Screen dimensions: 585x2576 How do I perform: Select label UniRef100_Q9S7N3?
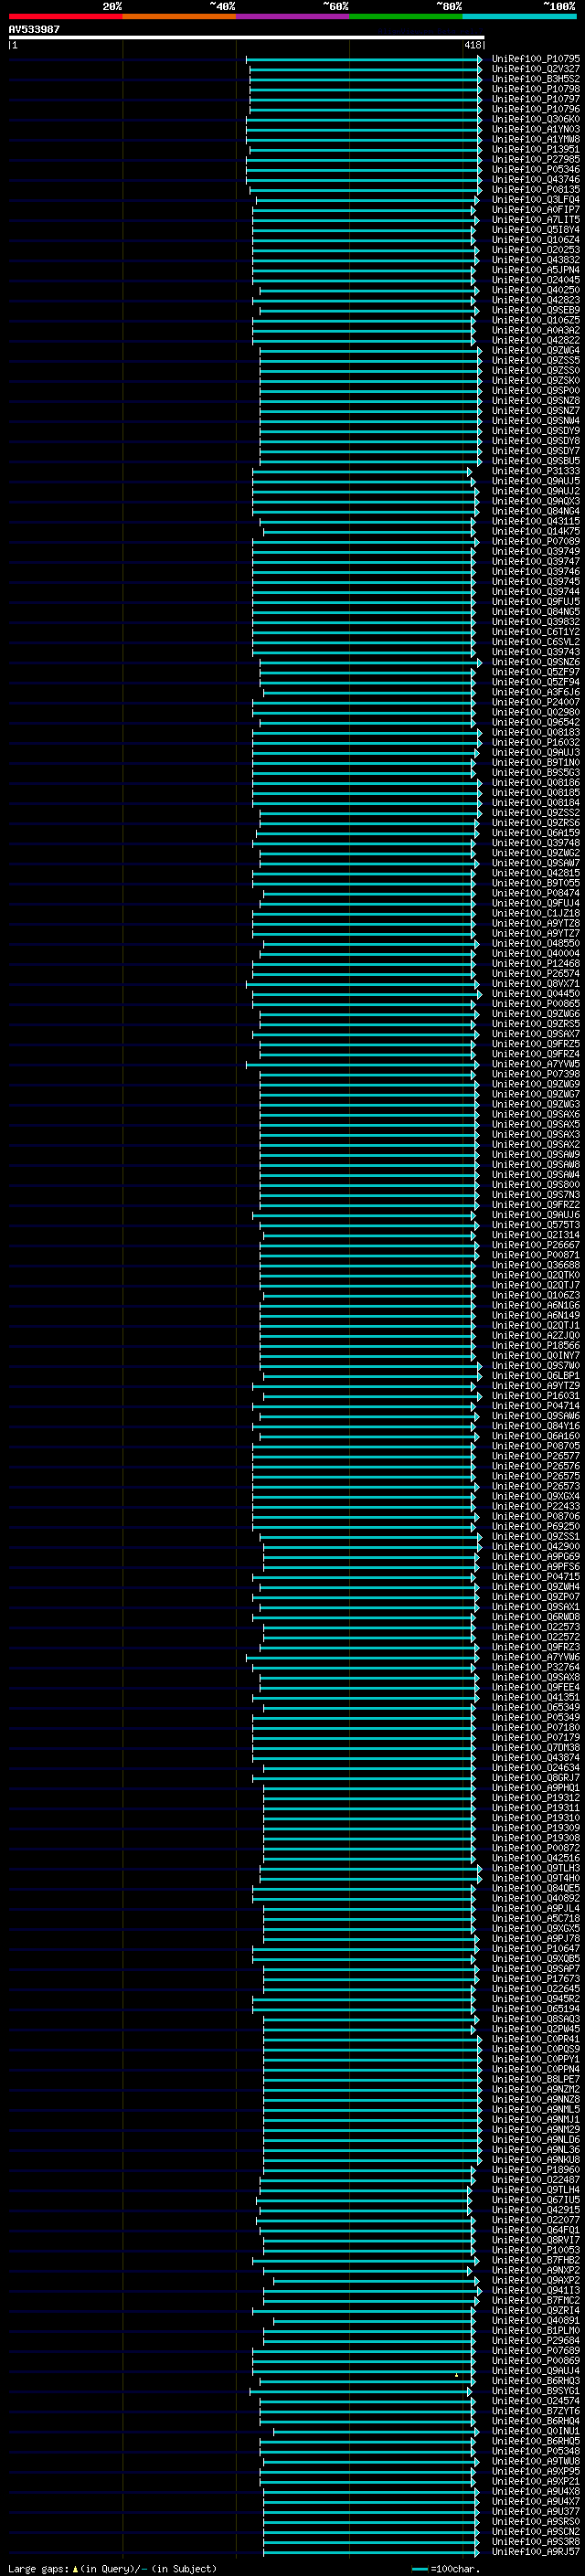point(535,1195)
